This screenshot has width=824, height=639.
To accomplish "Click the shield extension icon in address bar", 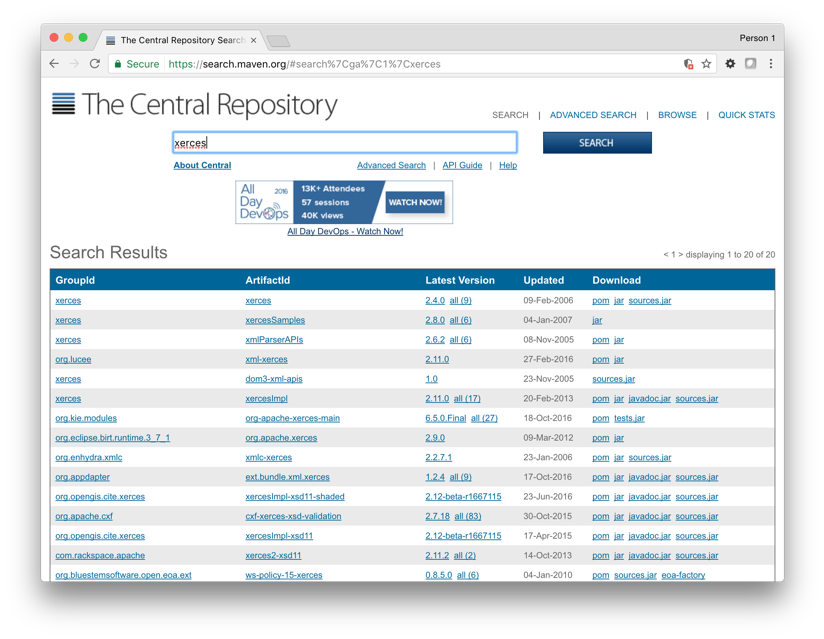I will (688, 64).
